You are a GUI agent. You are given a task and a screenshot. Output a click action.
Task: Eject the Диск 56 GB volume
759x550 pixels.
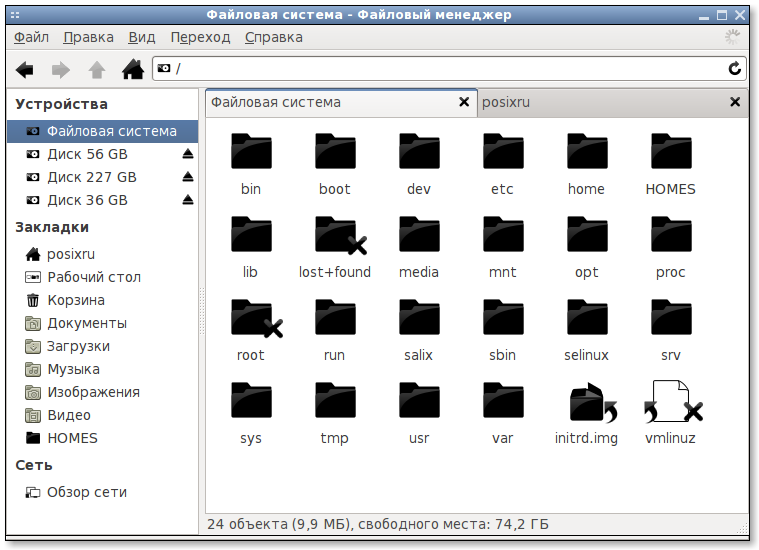[188, 154]
